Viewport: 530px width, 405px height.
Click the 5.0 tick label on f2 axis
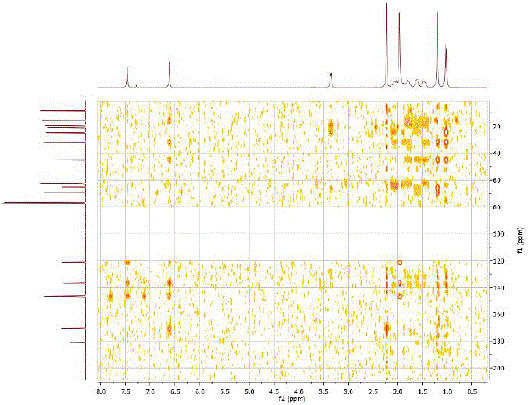tap(249, 391)
